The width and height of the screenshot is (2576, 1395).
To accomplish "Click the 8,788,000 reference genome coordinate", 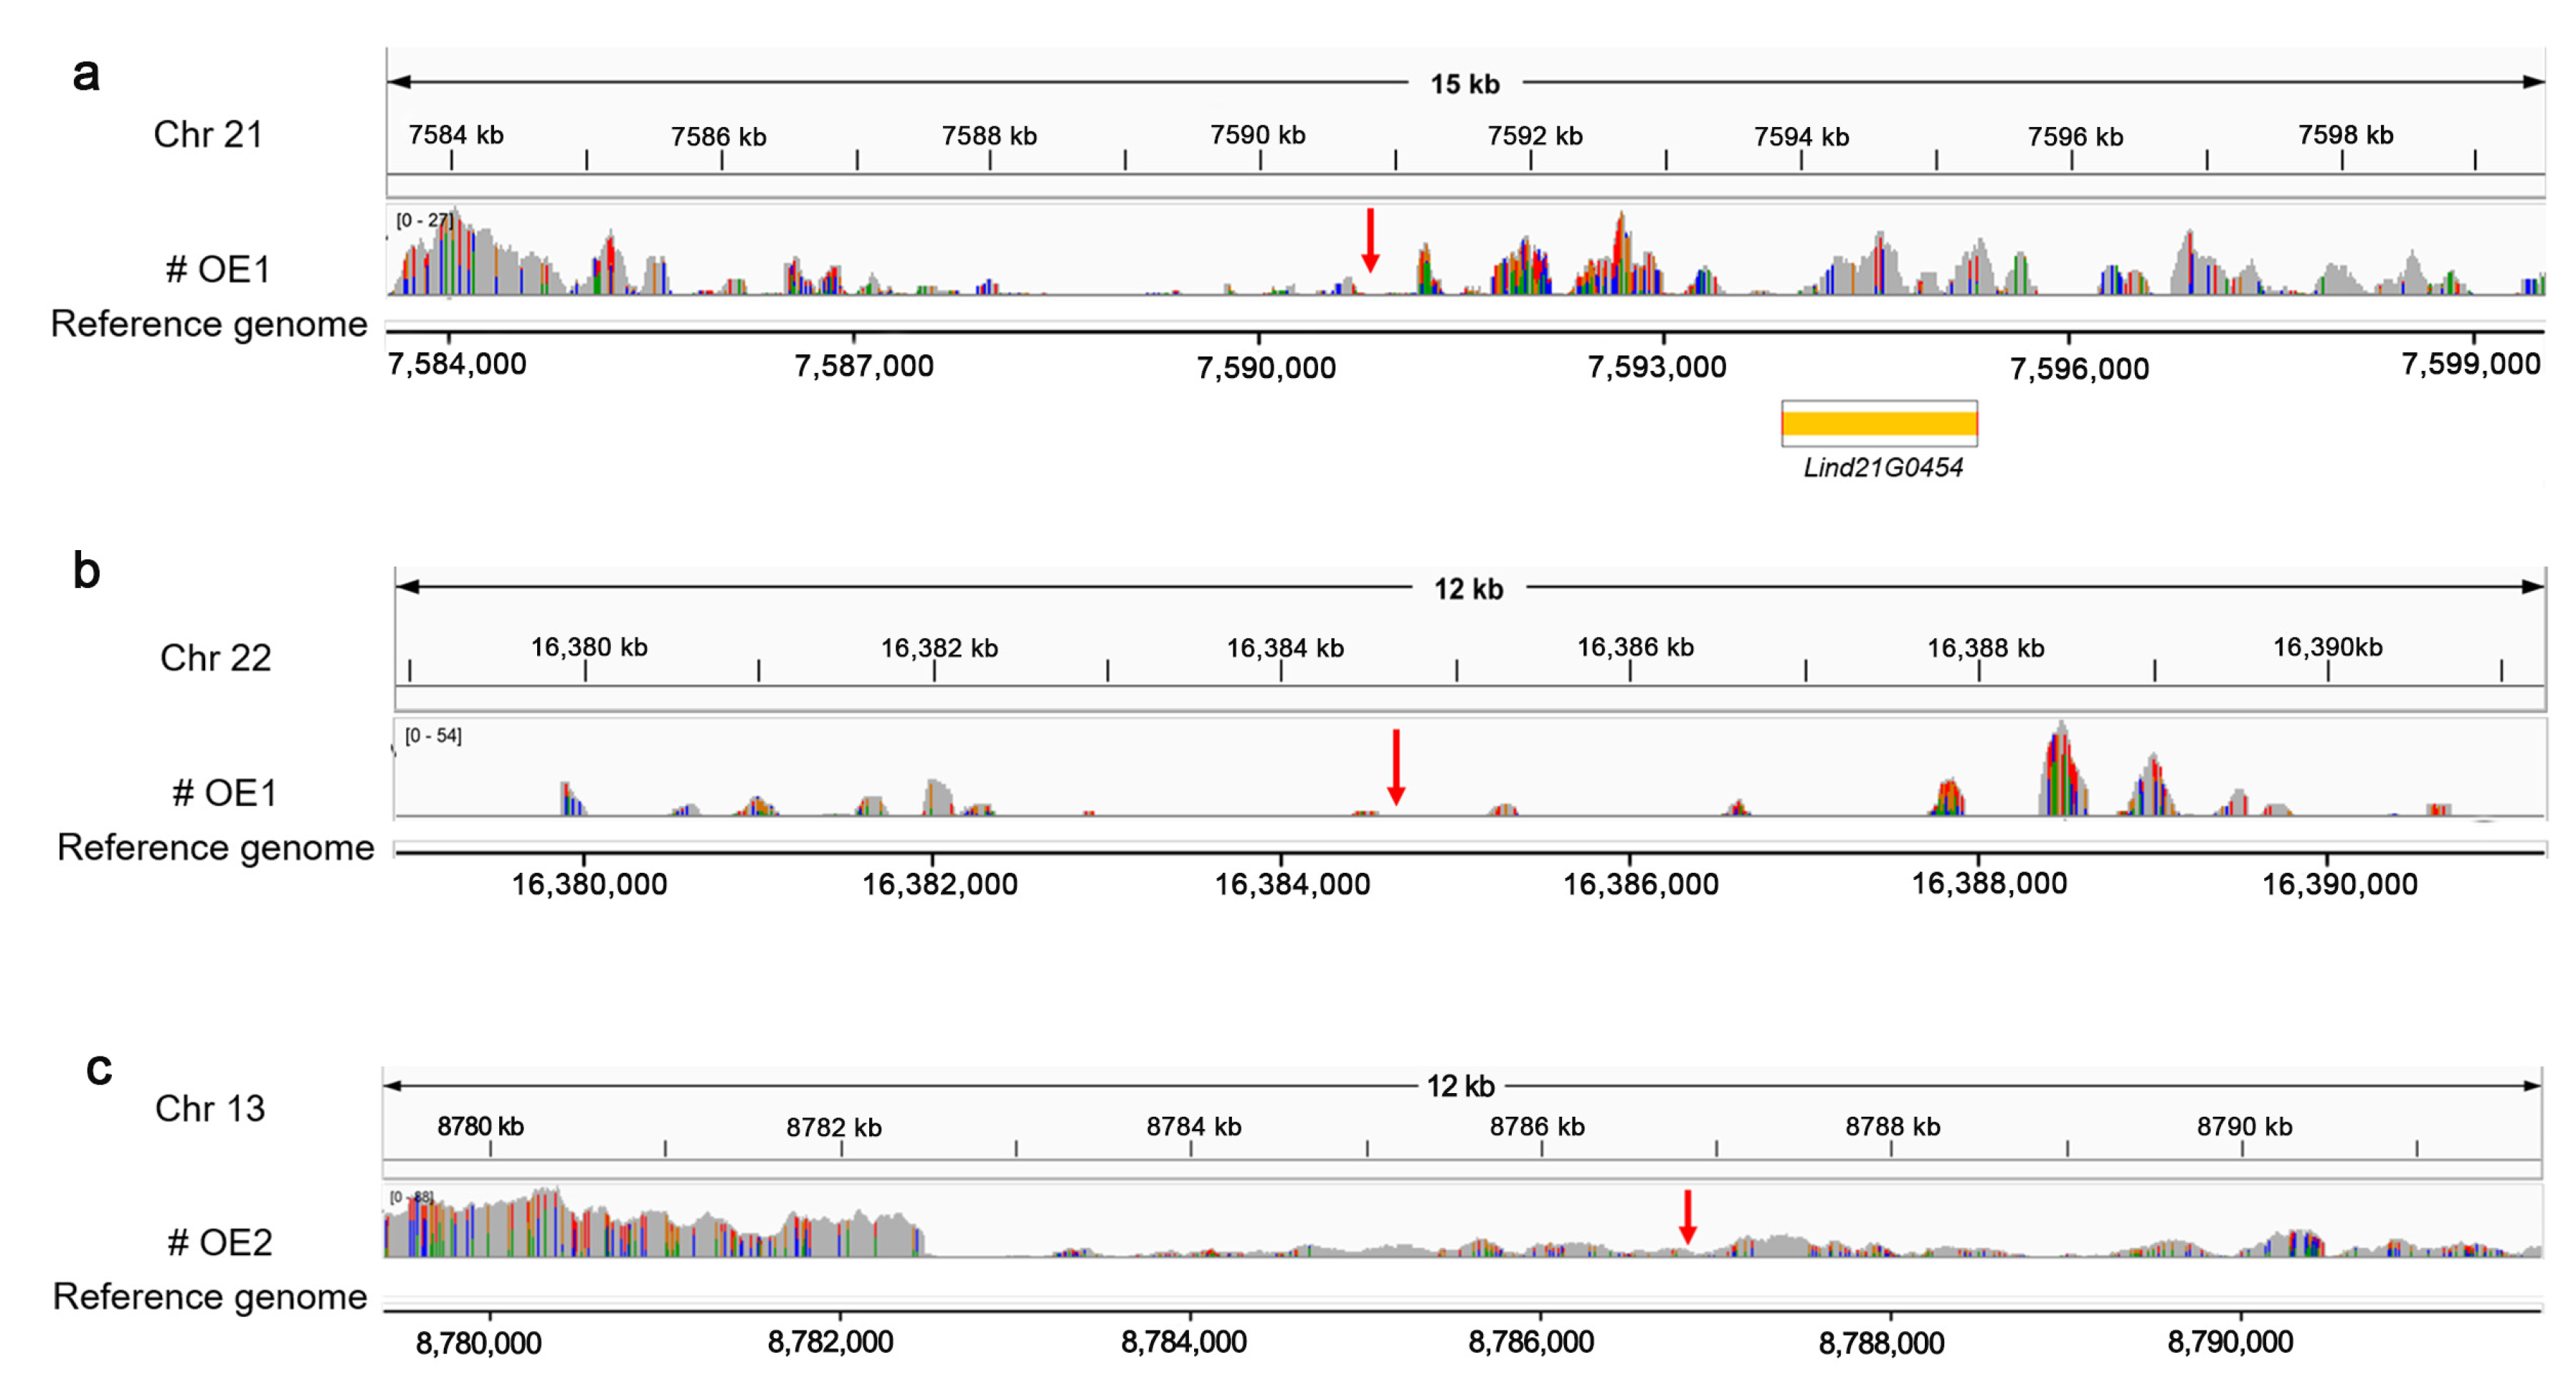I will point(1881,1342).
